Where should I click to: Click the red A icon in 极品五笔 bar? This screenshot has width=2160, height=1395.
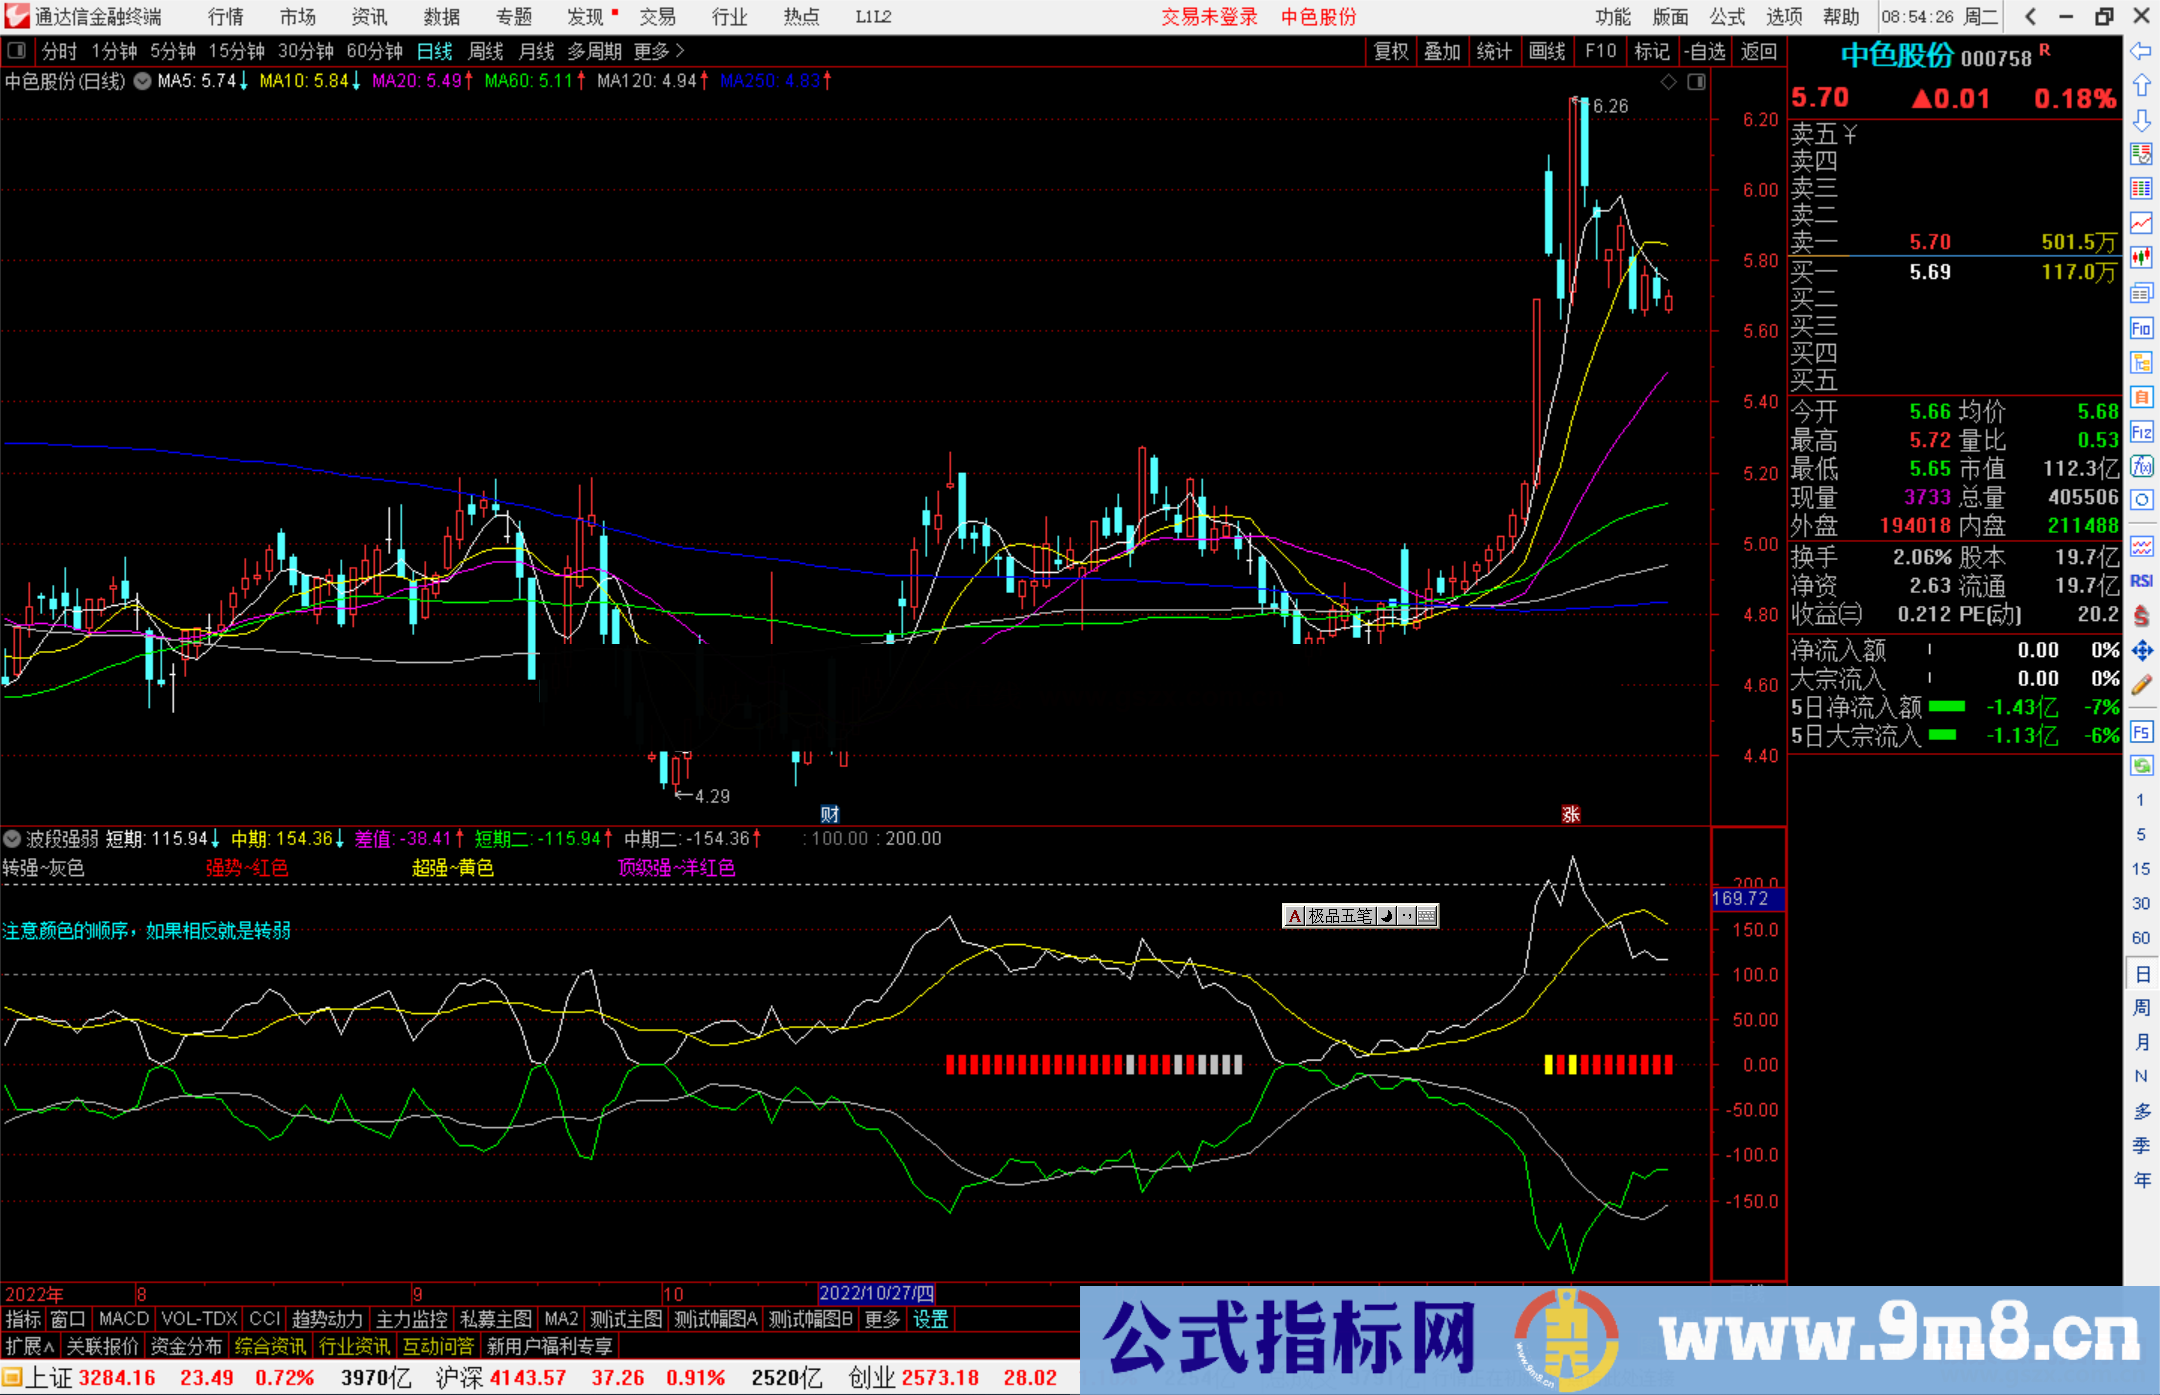tap(1294, 916)
